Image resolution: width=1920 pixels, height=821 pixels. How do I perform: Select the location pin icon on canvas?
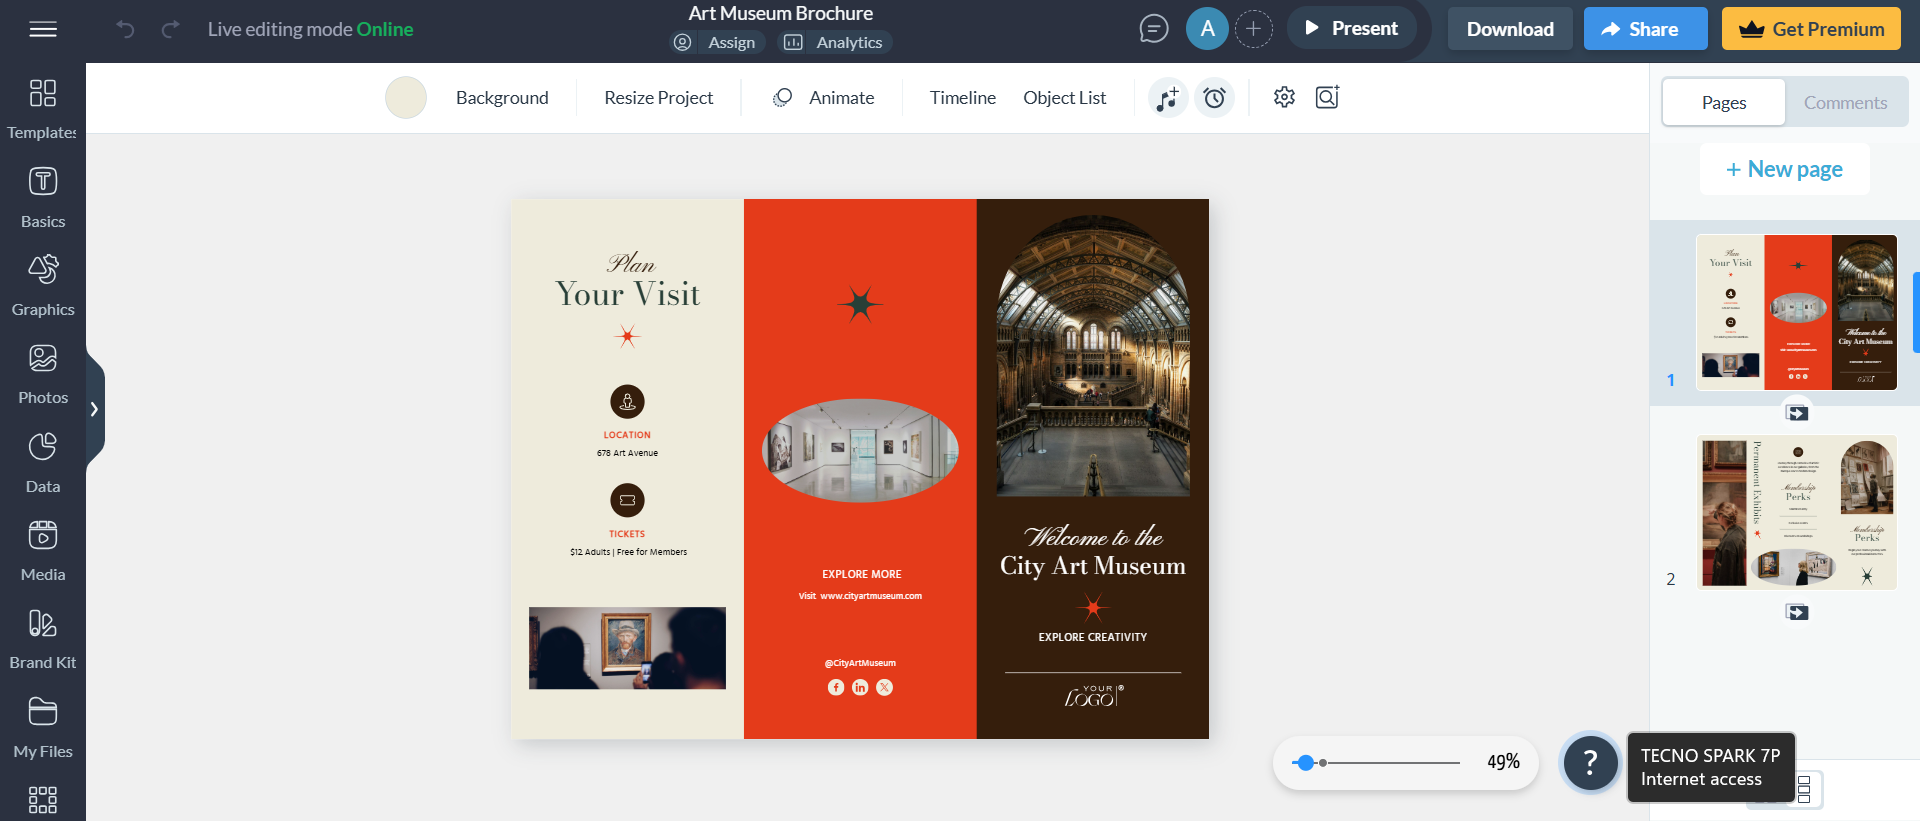click(x=627, y=402)
